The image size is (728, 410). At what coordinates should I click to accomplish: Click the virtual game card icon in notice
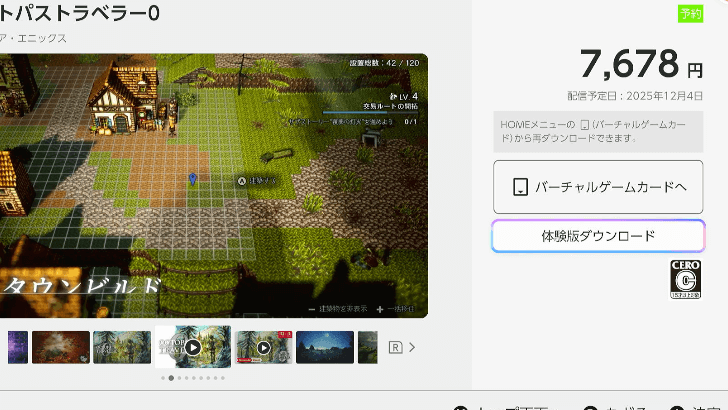(x=585, y=124)
